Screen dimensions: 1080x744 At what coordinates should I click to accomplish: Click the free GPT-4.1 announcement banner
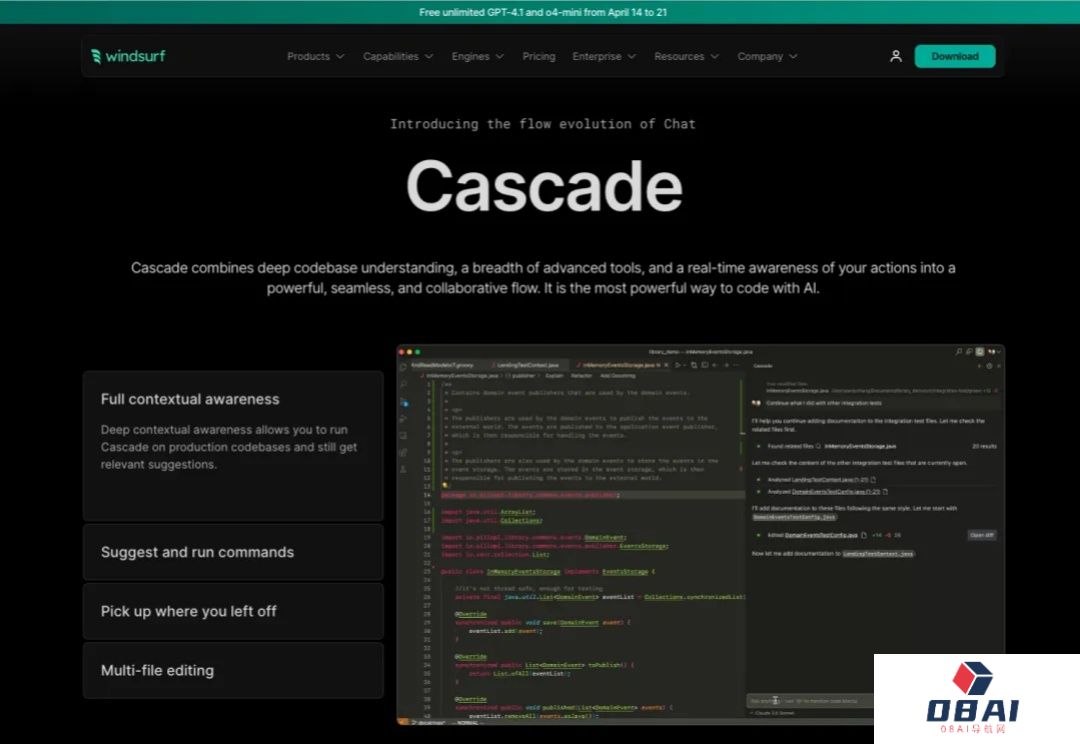tap(540, 12)
